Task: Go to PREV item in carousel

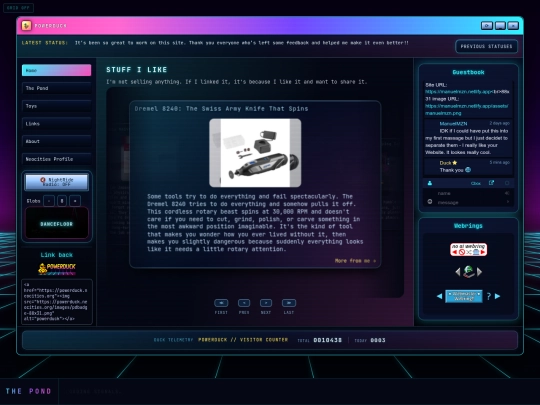Action: point(244,303)
